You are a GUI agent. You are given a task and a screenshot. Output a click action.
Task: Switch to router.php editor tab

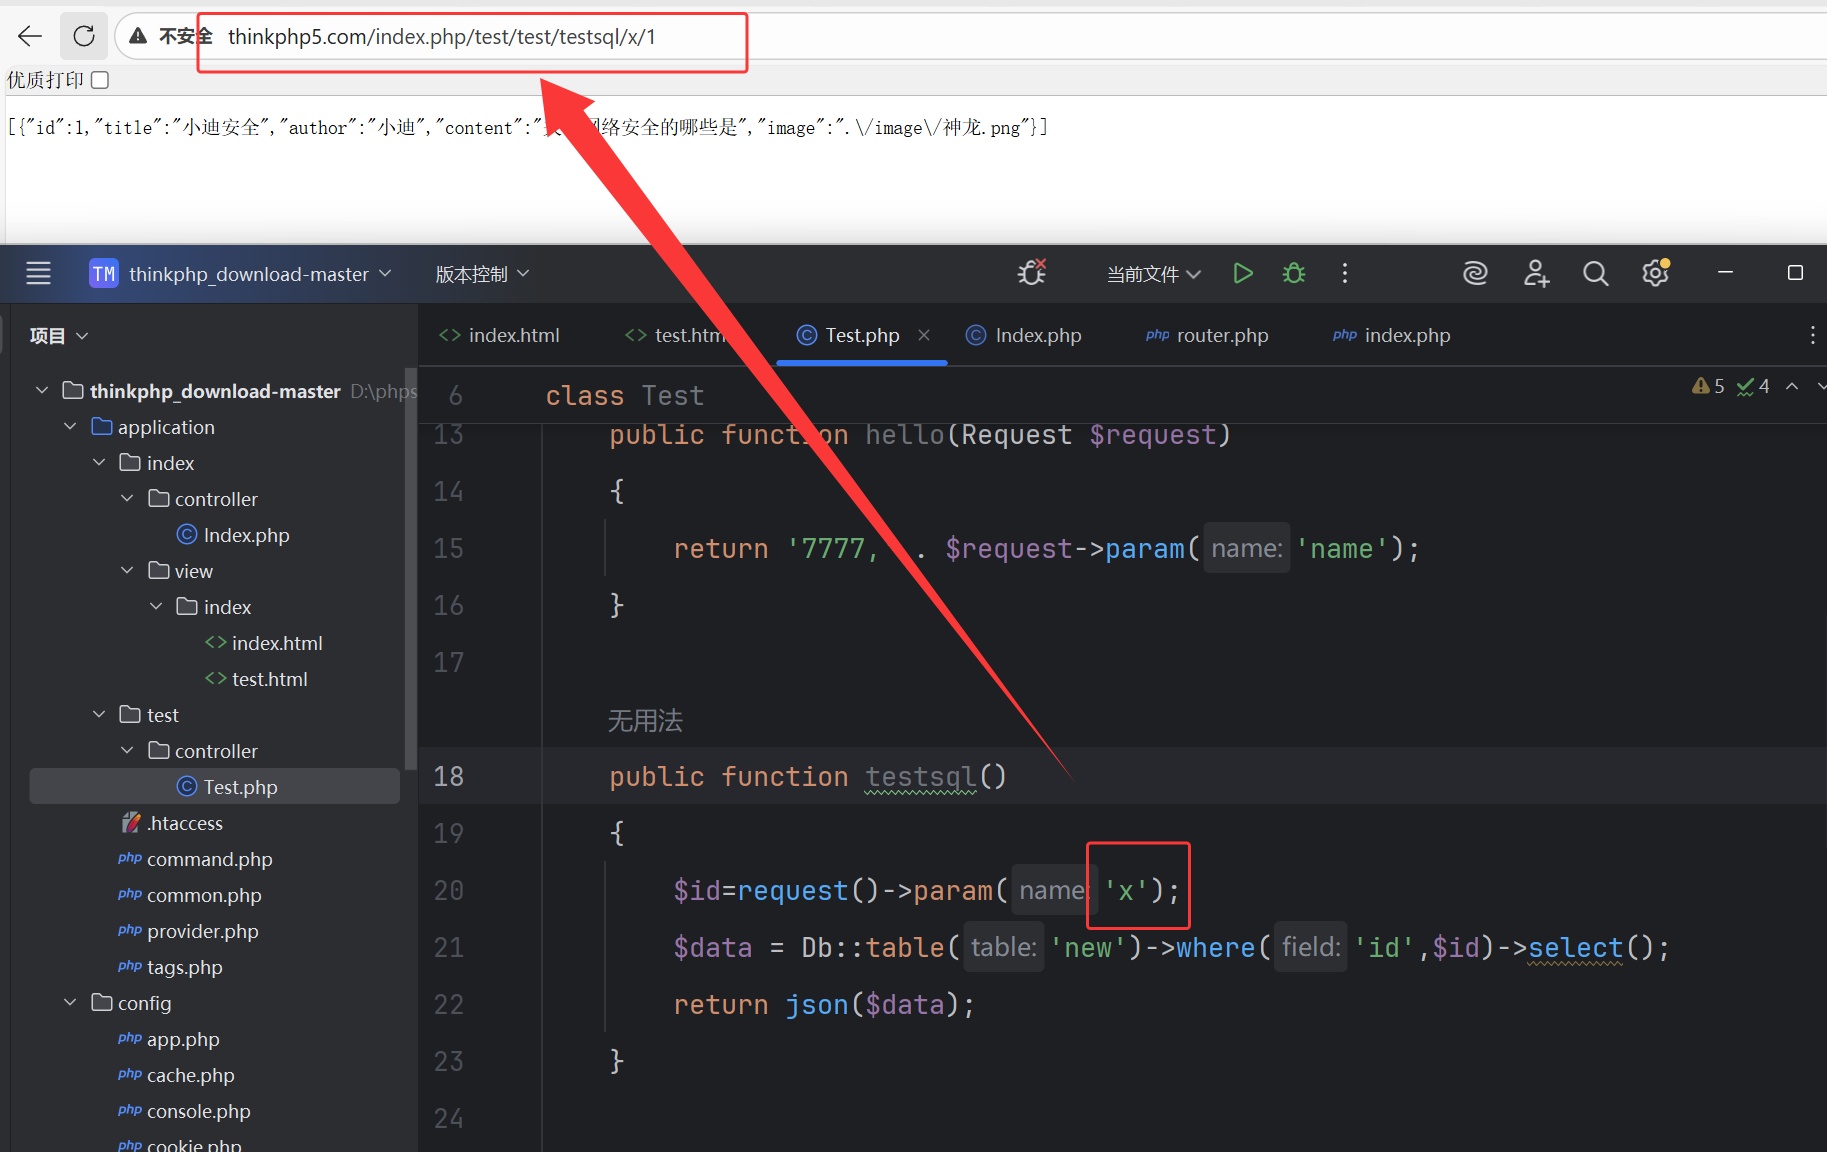click(x=1207, y=335)
